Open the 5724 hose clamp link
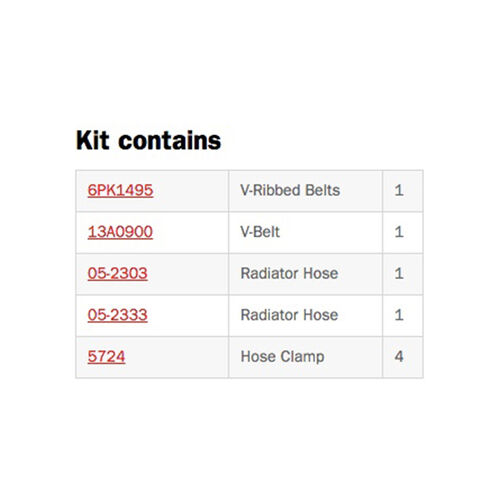The height and width of the screenshot is (500, 500). click(106, 357)
